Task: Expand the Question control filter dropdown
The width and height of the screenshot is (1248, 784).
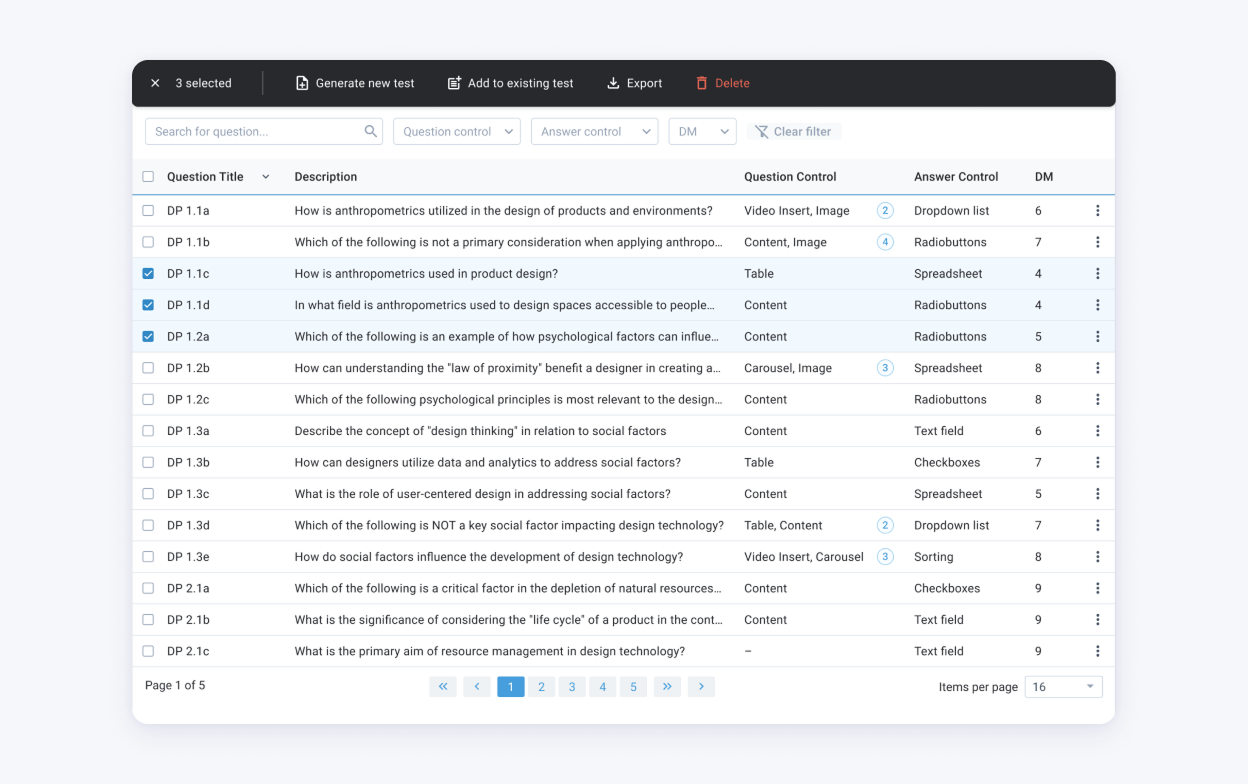Action: (x=457, y=131)
